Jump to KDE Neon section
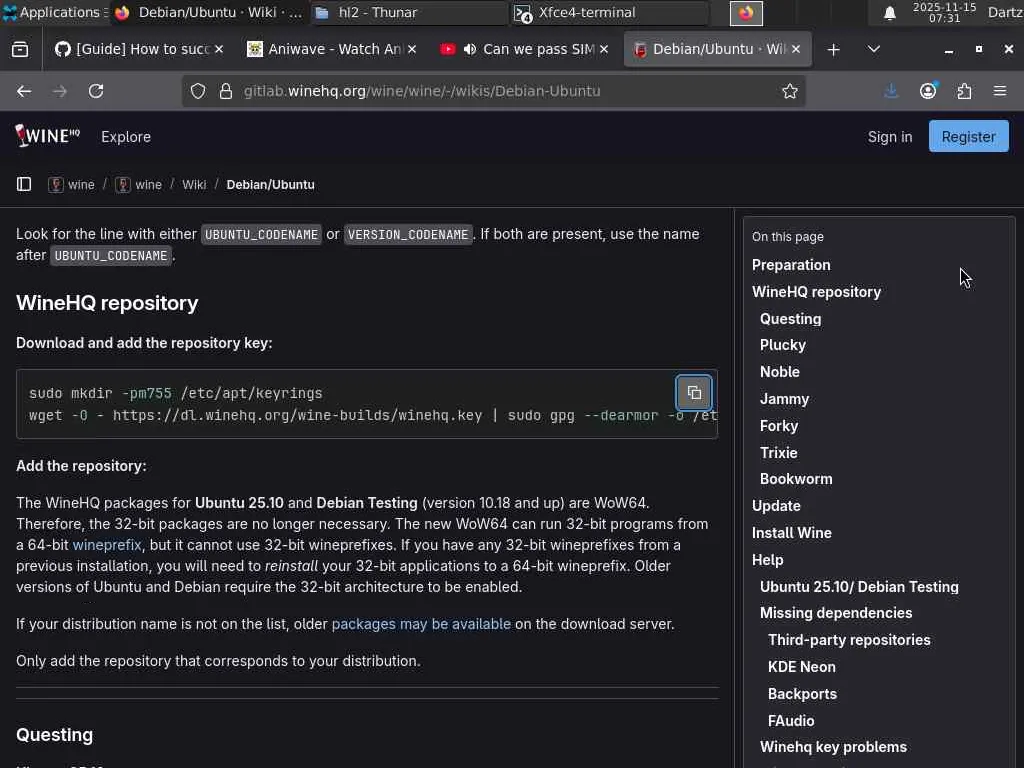 801,667
